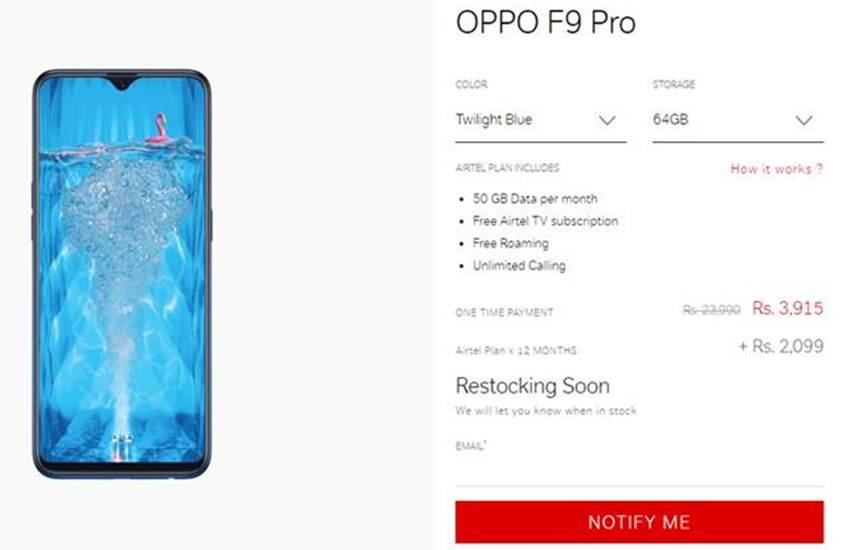Click the Restocking Soon heading

point(532,386)
